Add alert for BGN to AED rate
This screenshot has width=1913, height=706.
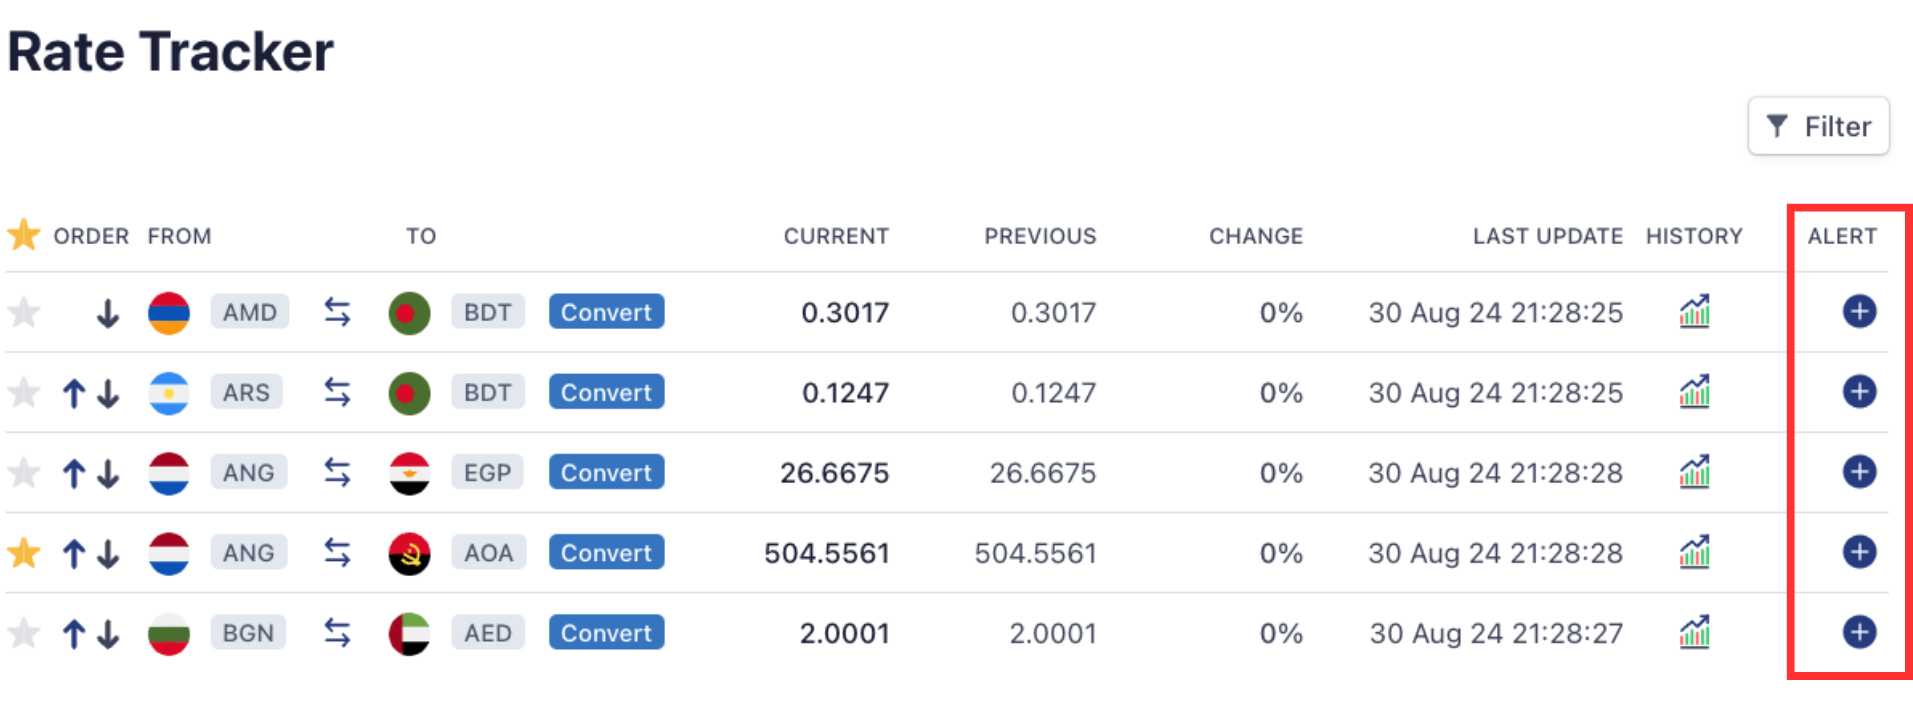click(x=1858, y=632)
